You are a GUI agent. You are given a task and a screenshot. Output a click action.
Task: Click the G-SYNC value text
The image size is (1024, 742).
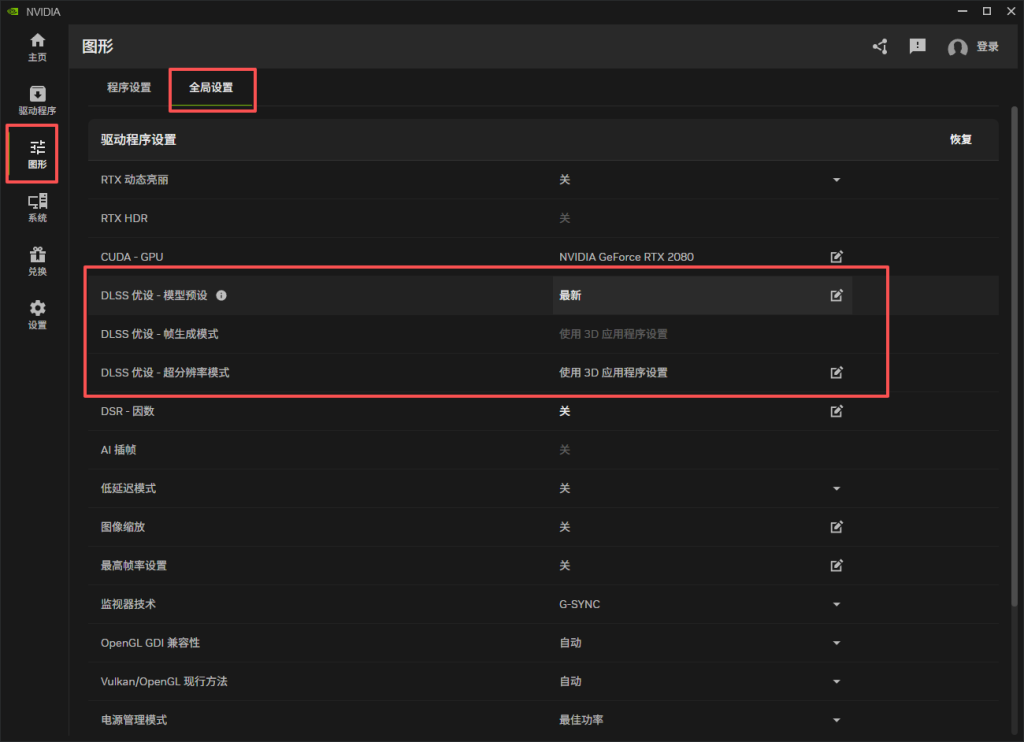579,604
